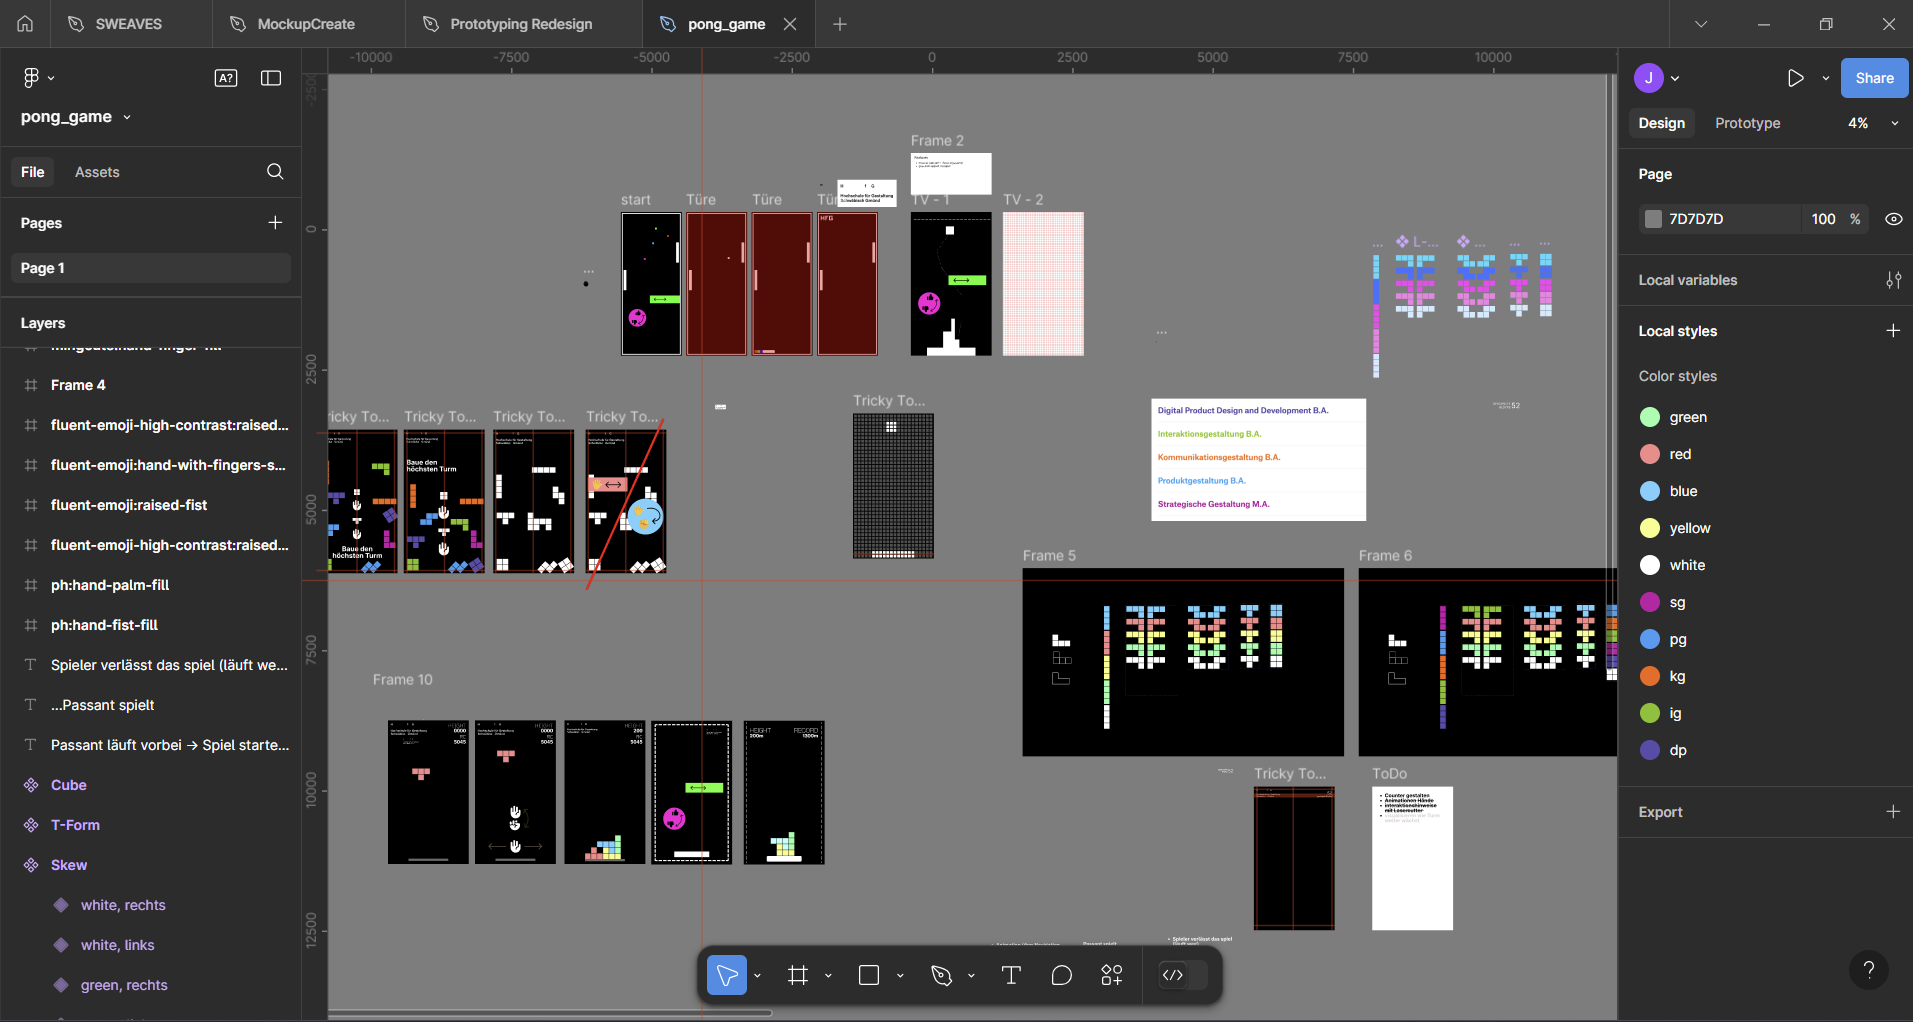Viewport: 1913px width, 1022px height.
Task: Click the Share button
Action: [x=1874, y=78]
